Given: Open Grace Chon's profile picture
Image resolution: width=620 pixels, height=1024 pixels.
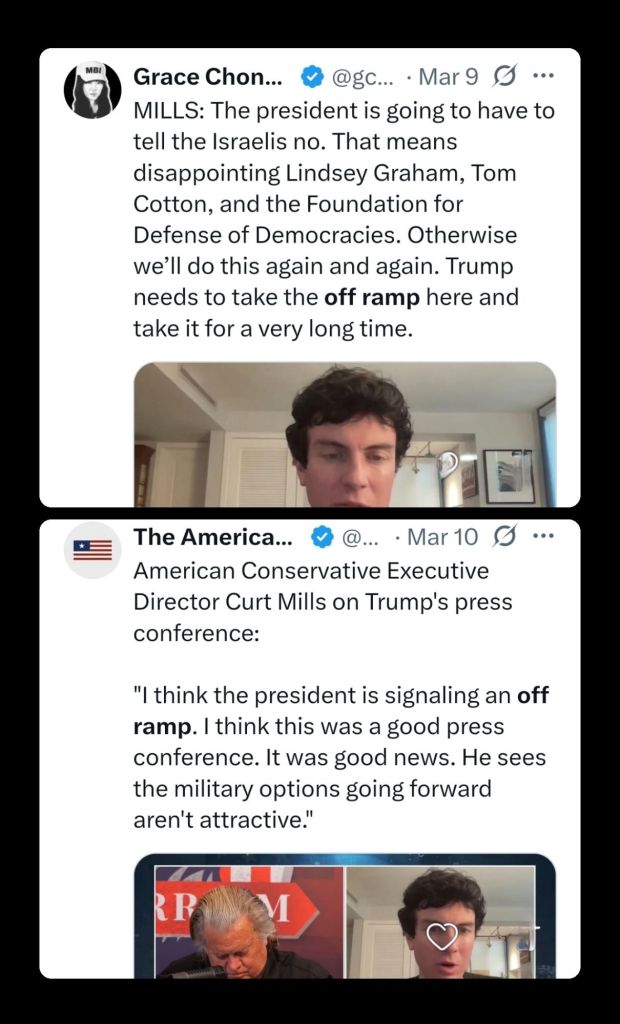Looking at the screenshot, I should [92, 89].
